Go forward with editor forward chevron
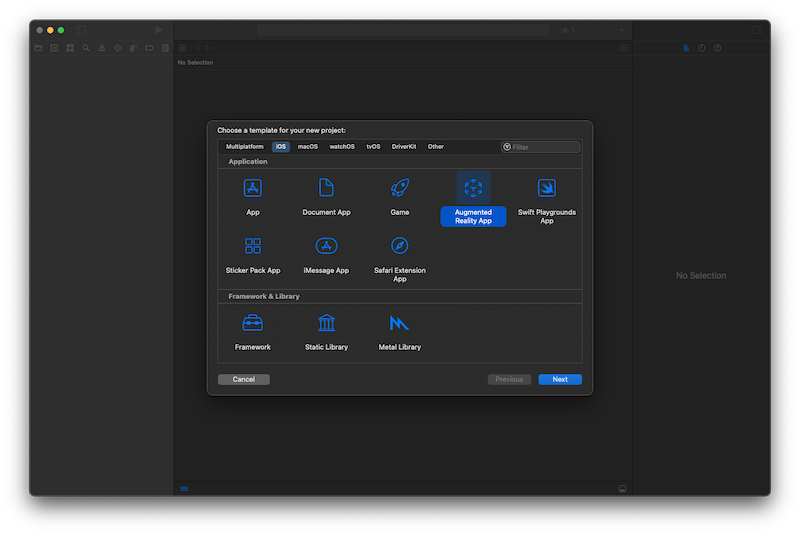The height and width of the screenshot is (535, 800). click(x=207, y=48)
